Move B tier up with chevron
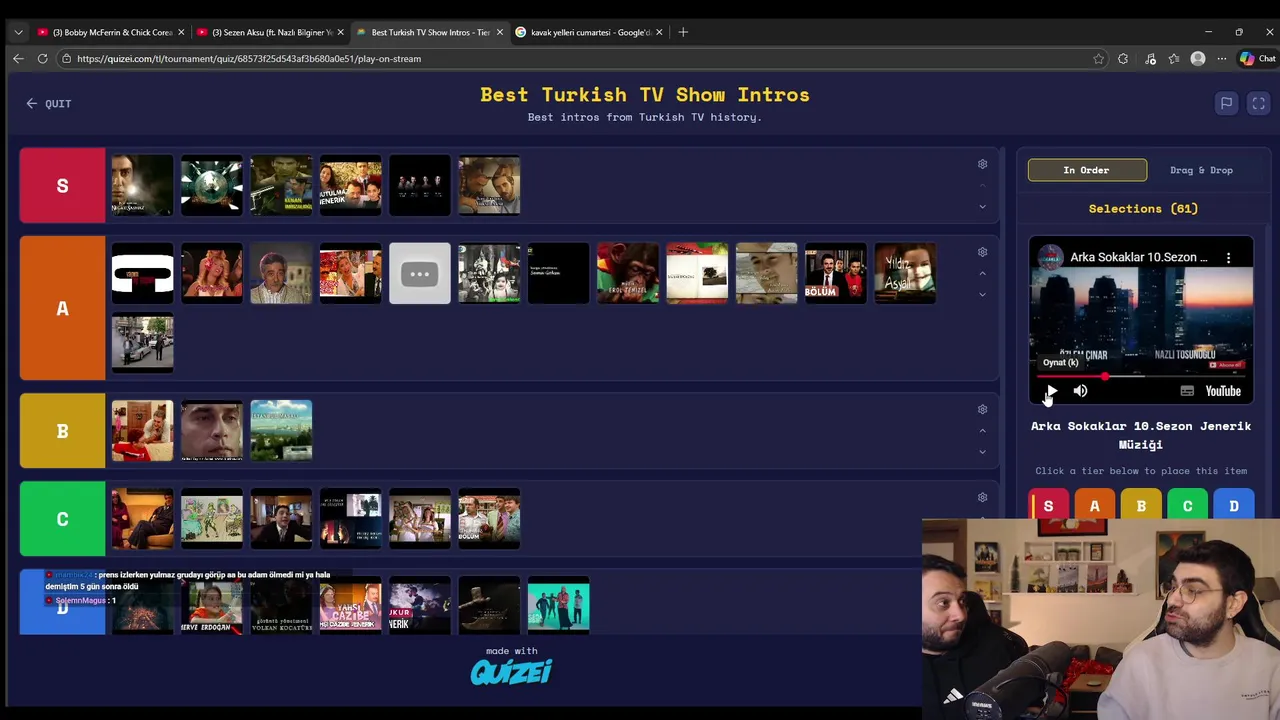 [x=982, y=430]
